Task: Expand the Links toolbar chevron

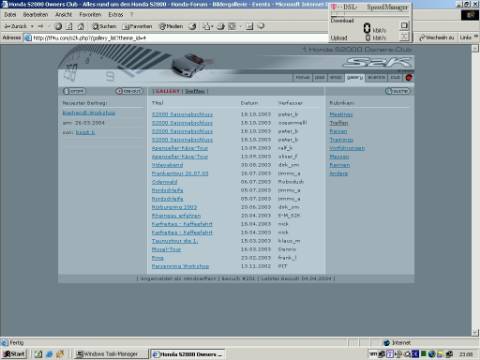Action: coord(476,37)
